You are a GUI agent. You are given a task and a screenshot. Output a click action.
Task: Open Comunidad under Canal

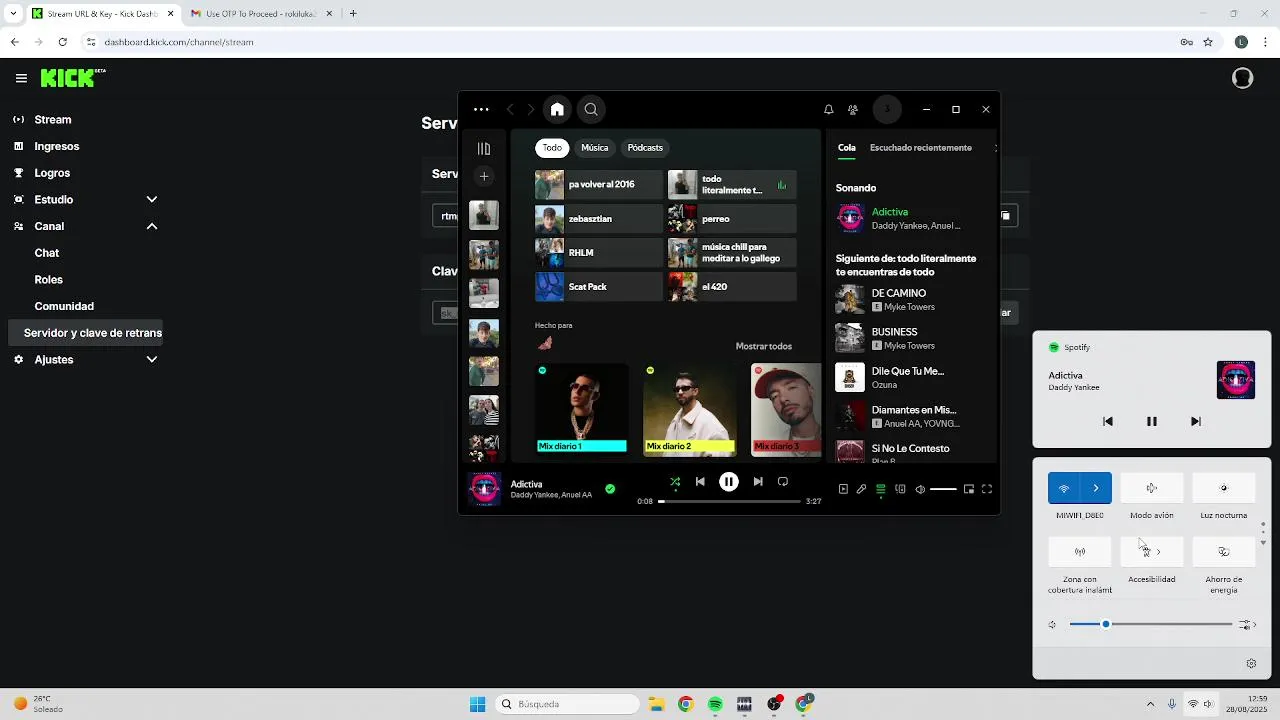click(64, 306)
